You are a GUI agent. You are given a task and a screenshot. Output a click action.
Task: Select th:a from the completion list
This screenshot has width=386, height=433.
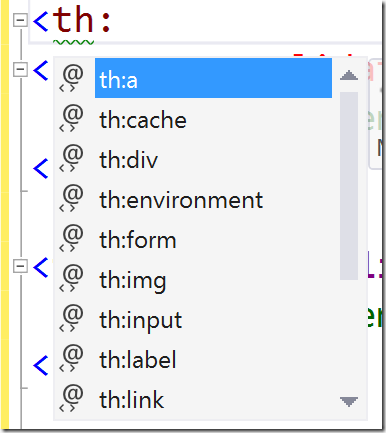click(213, 78)
